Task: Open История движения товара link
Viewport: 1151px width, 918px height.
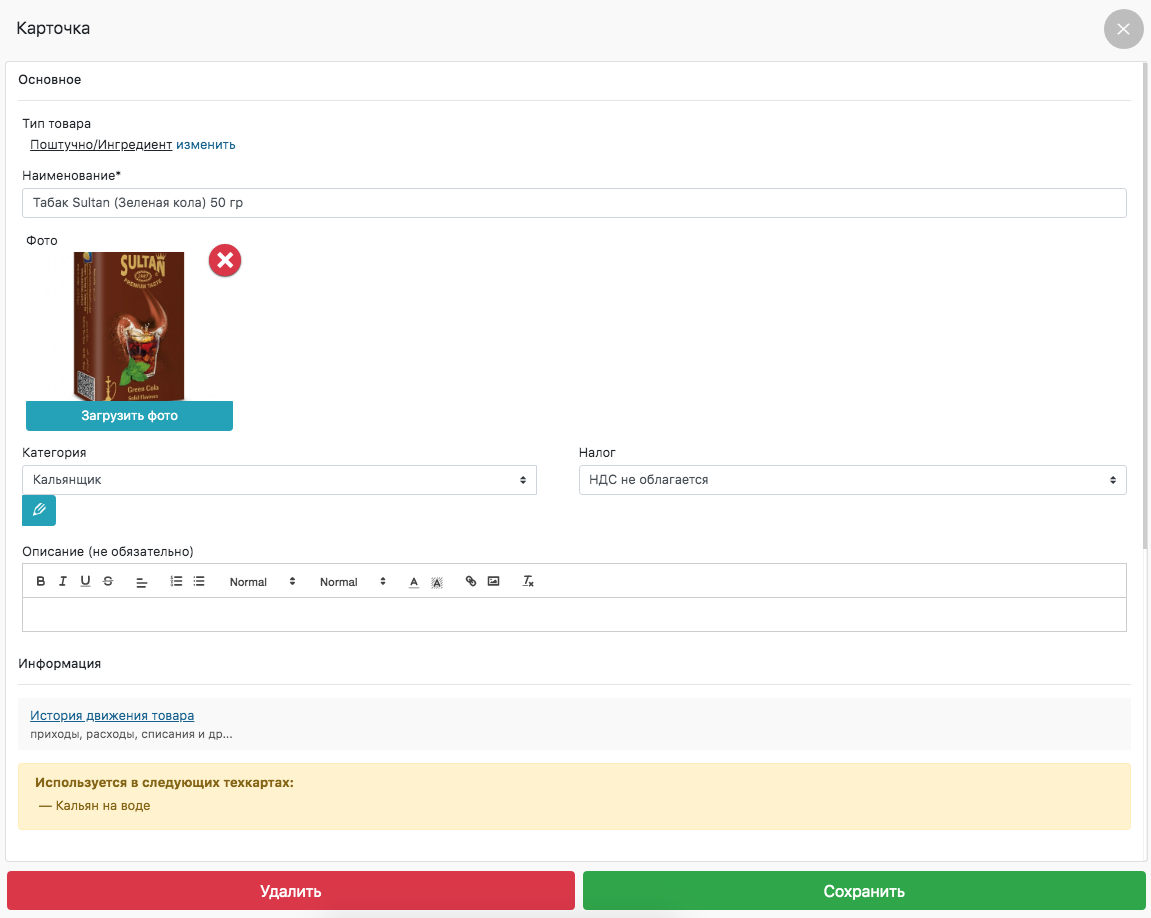Action: tap(112, 716)
